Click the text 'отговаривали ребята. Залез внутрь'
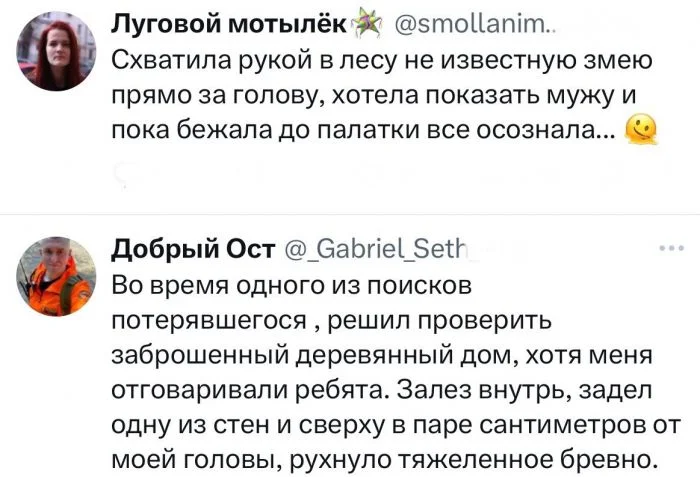 (382, 390)
